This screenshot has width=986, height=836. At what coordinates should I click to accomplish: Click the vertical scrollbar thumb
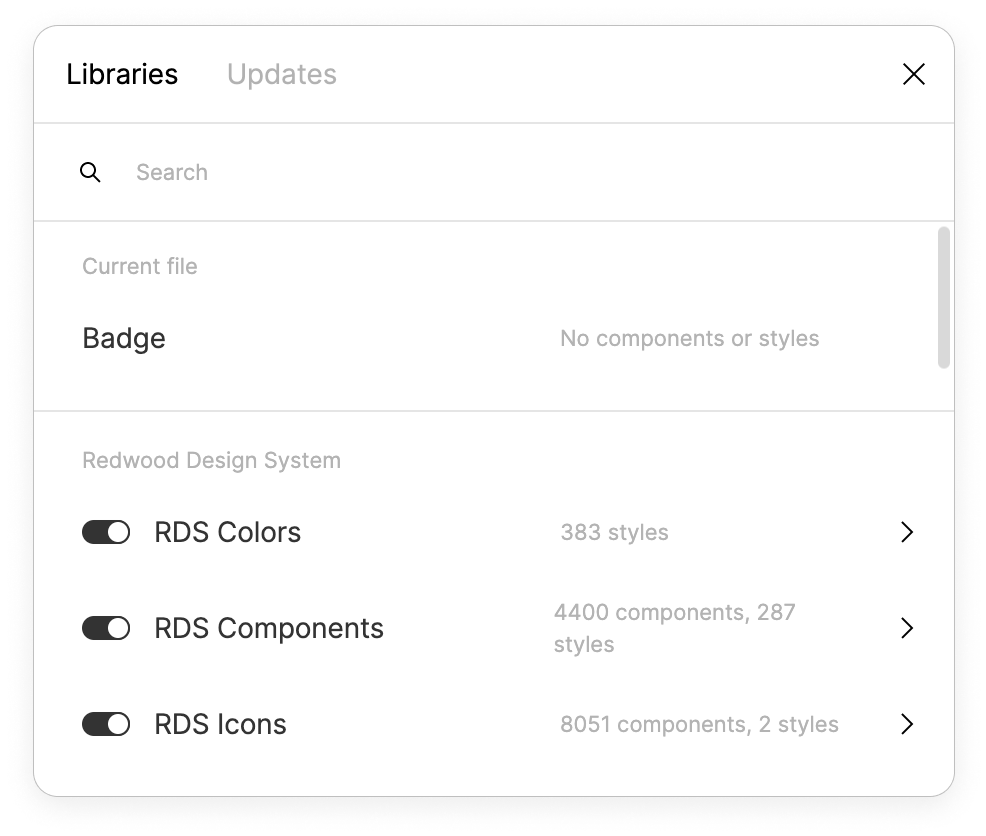(943, 297)
